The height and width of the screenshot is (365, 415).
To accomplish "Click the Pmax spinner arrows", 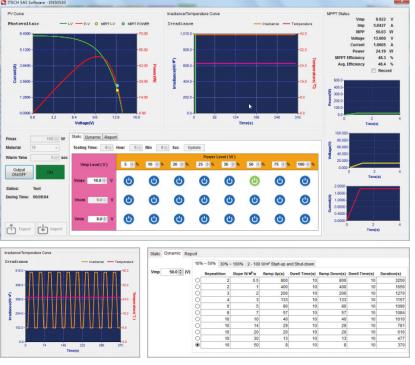I will [57, 139].
